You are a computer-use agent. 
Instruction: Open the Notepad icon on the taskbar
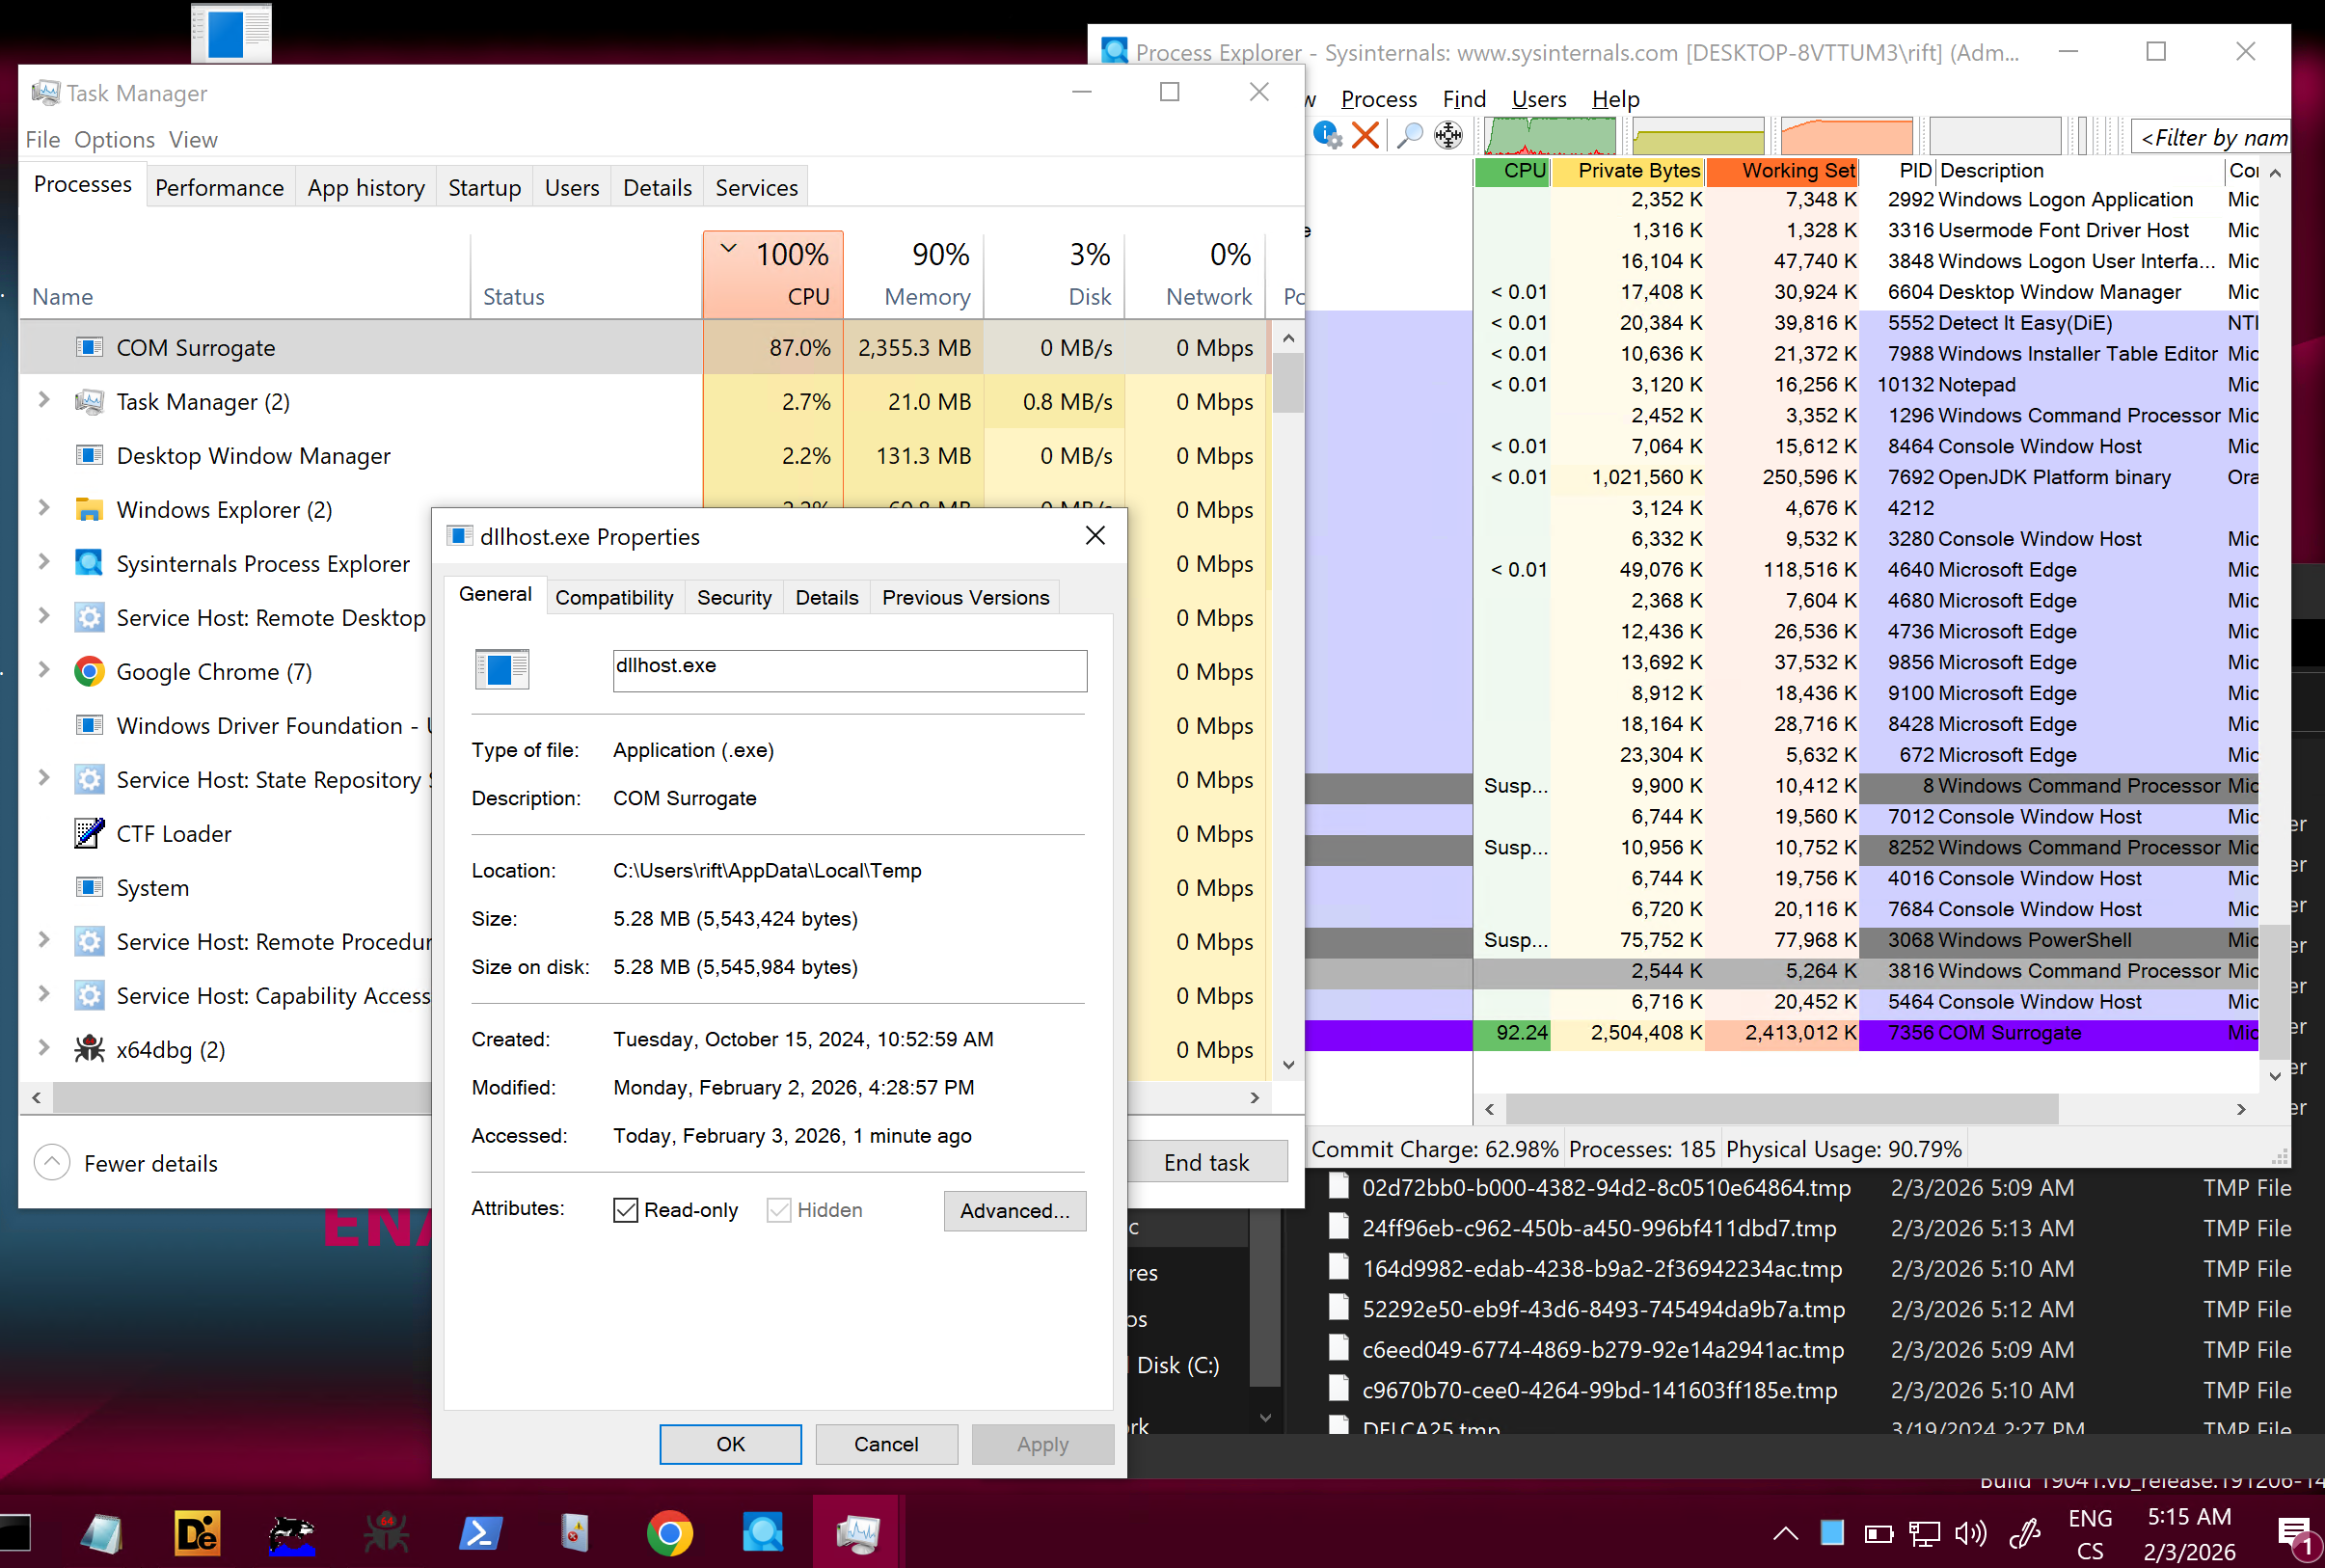click(x=101, y=1532)
